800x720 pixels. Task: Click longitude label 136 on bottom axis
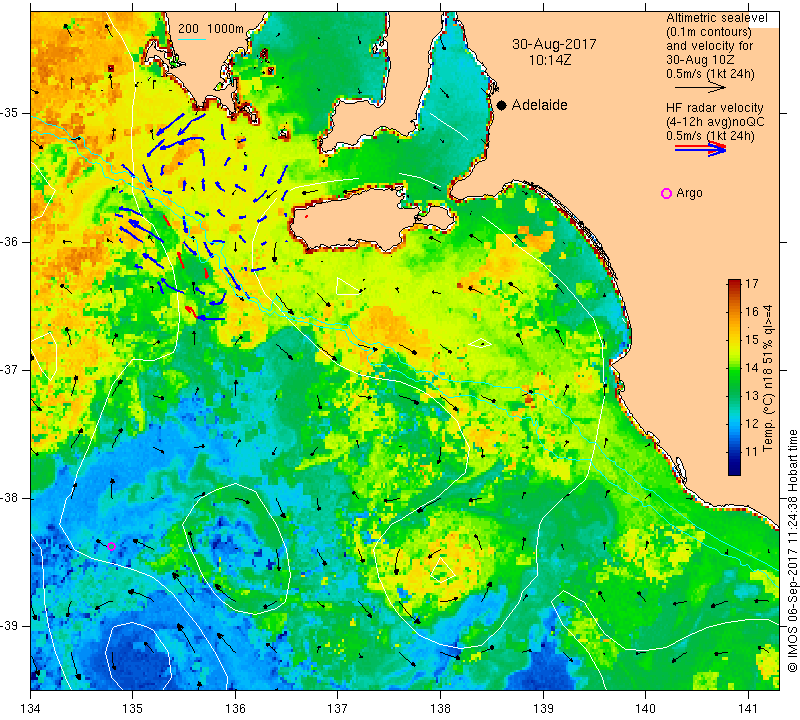(x=235, y=708)
